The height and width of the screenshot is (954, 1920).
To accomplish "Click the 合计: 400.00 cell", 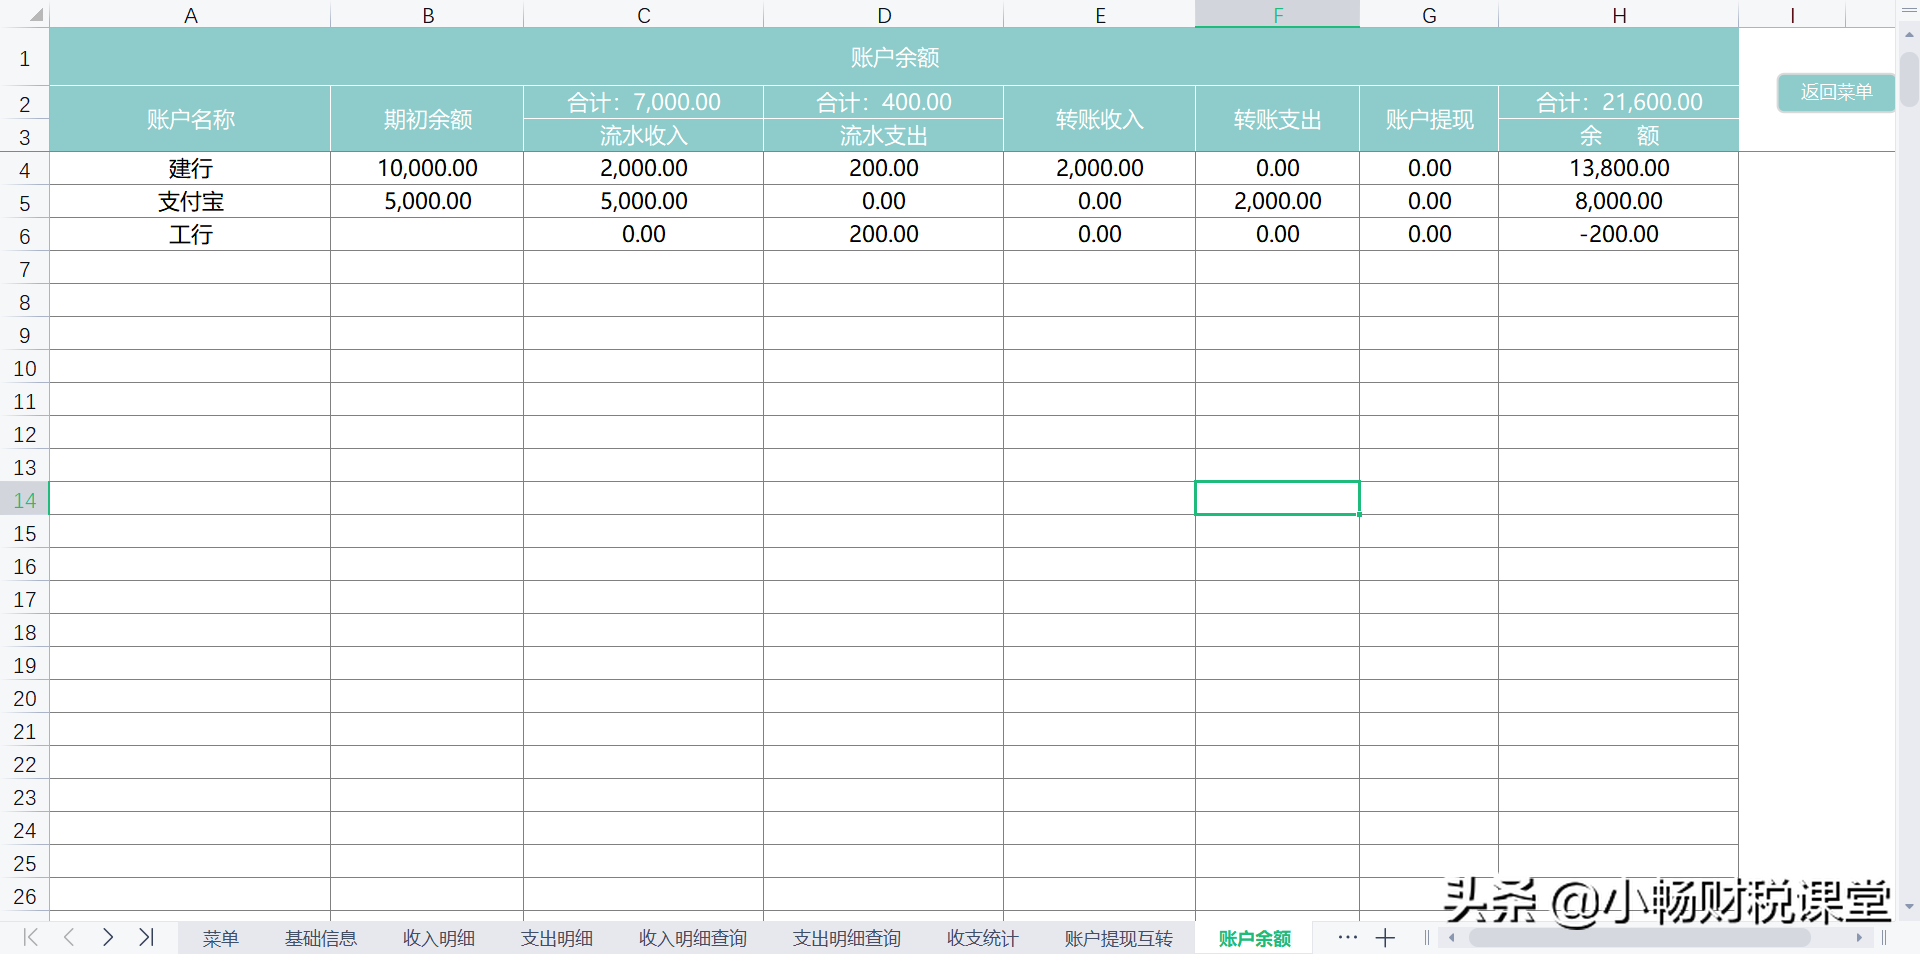I will tap(883, 102).
